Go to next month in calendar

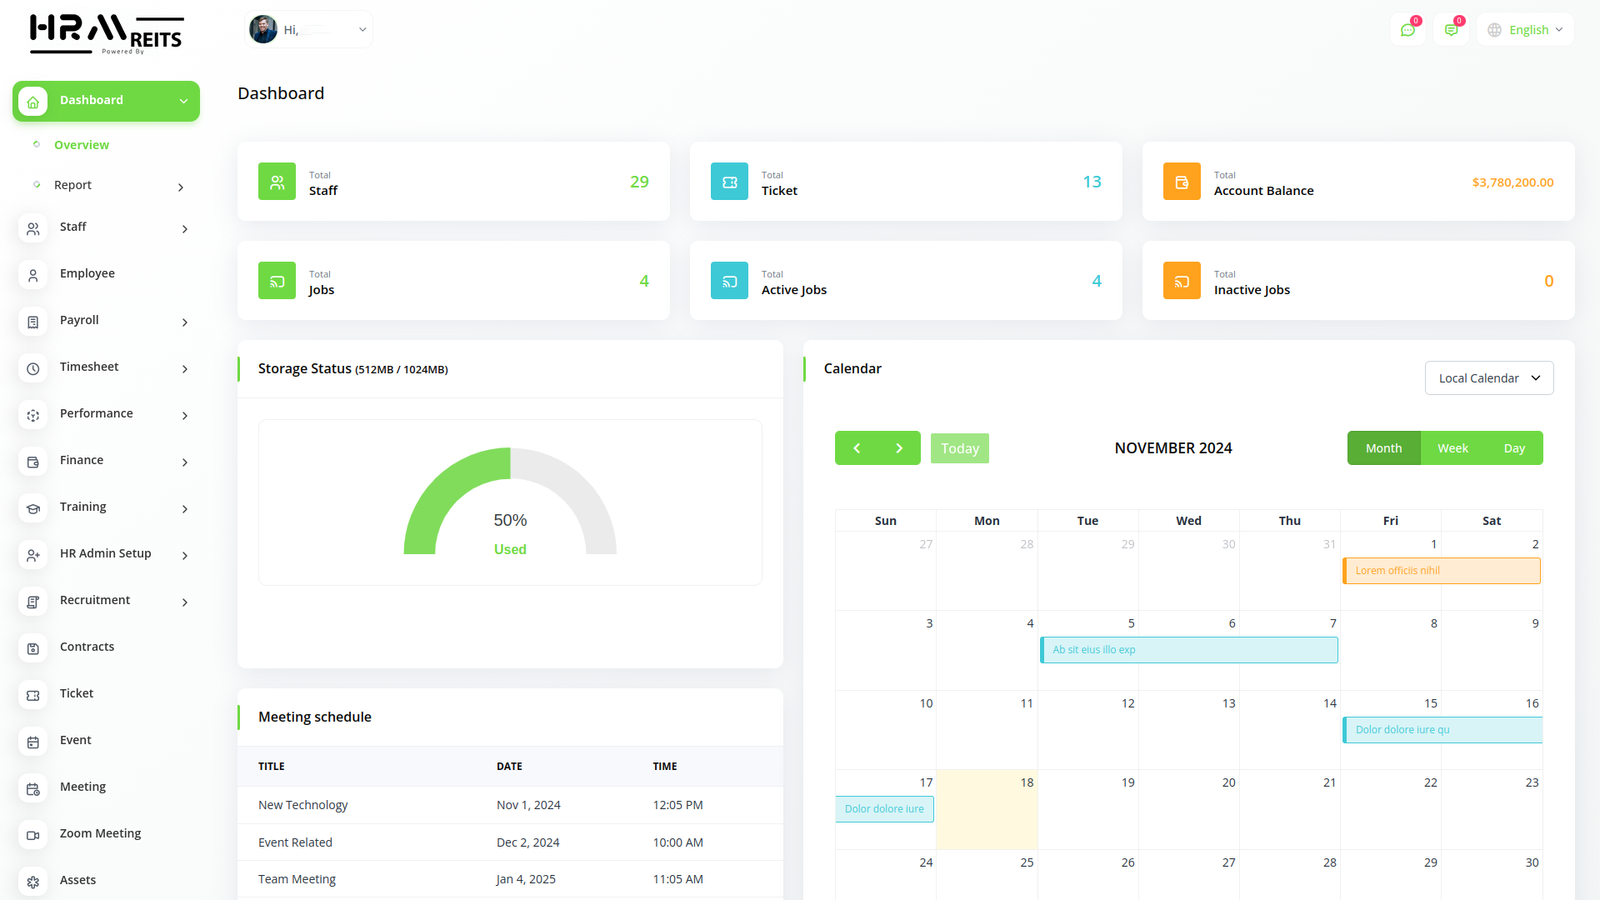pyautogui.click(x=899, y=448)
